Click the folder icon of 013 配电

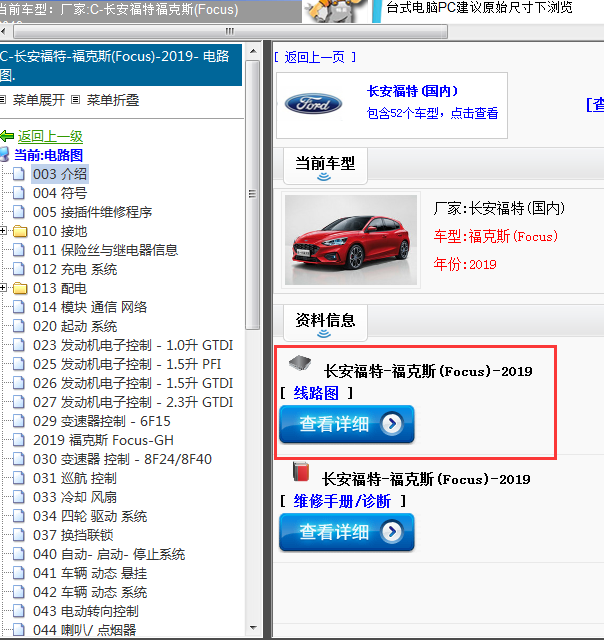pyautogui.click(x=20, y=288)
